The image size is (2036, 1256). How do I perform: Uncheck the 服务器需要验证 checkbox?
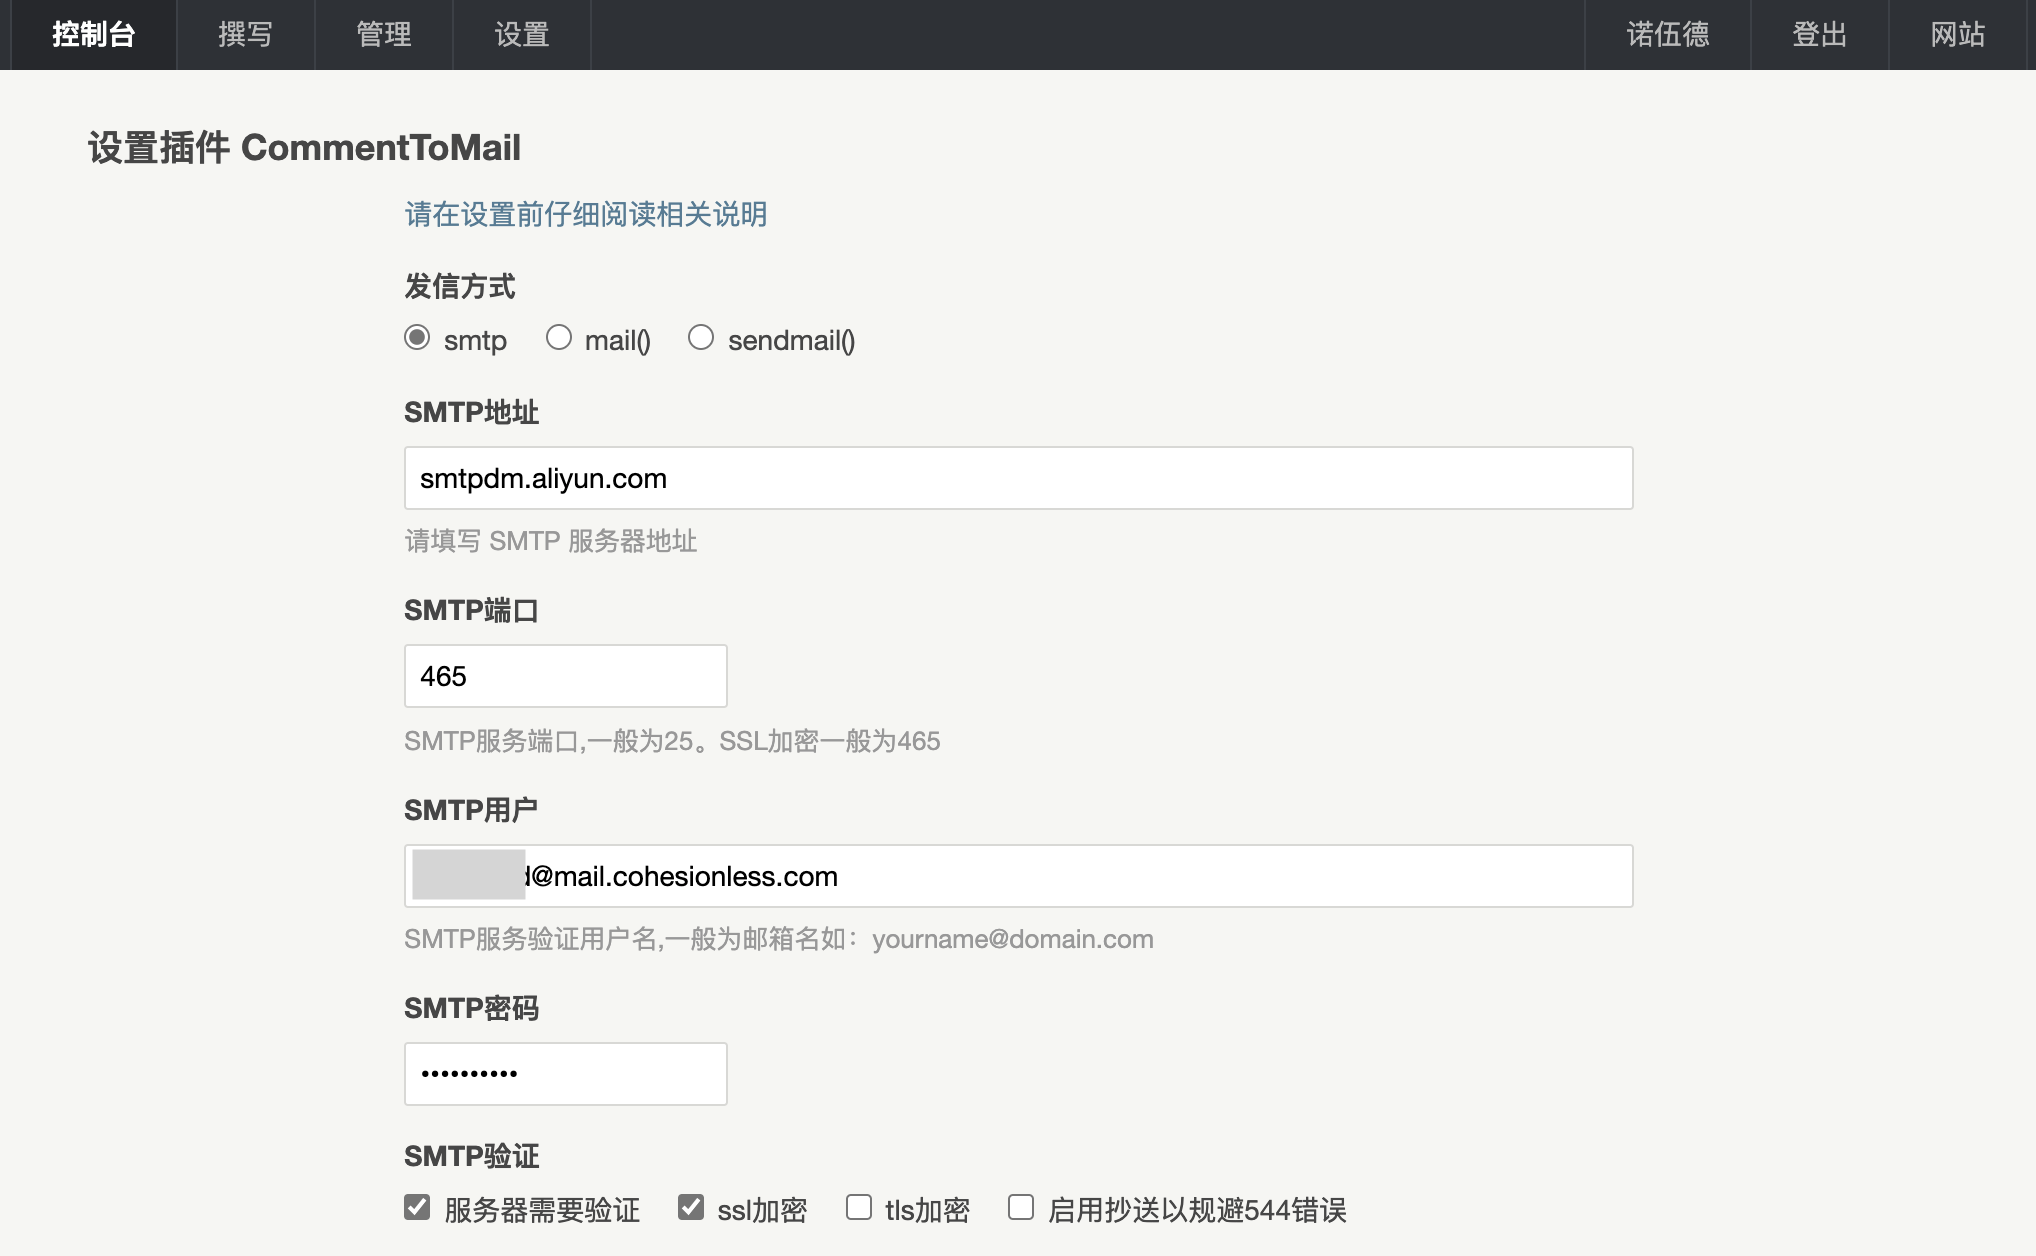pyautogui.click(x=417, y=1207)
